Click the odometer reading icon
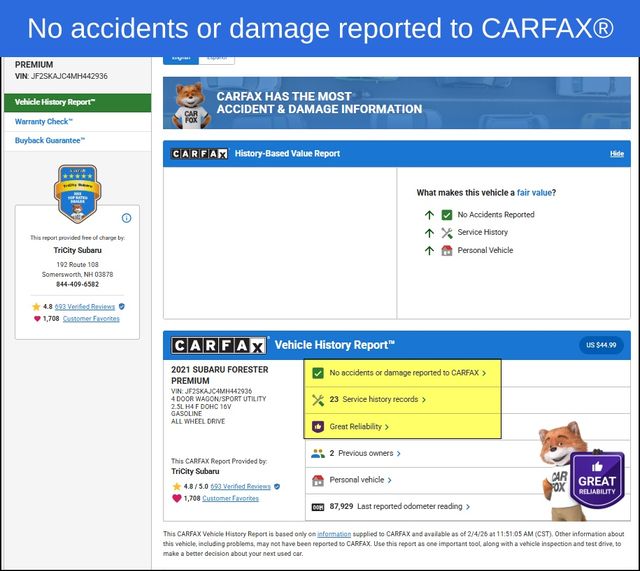 point(318,507)
